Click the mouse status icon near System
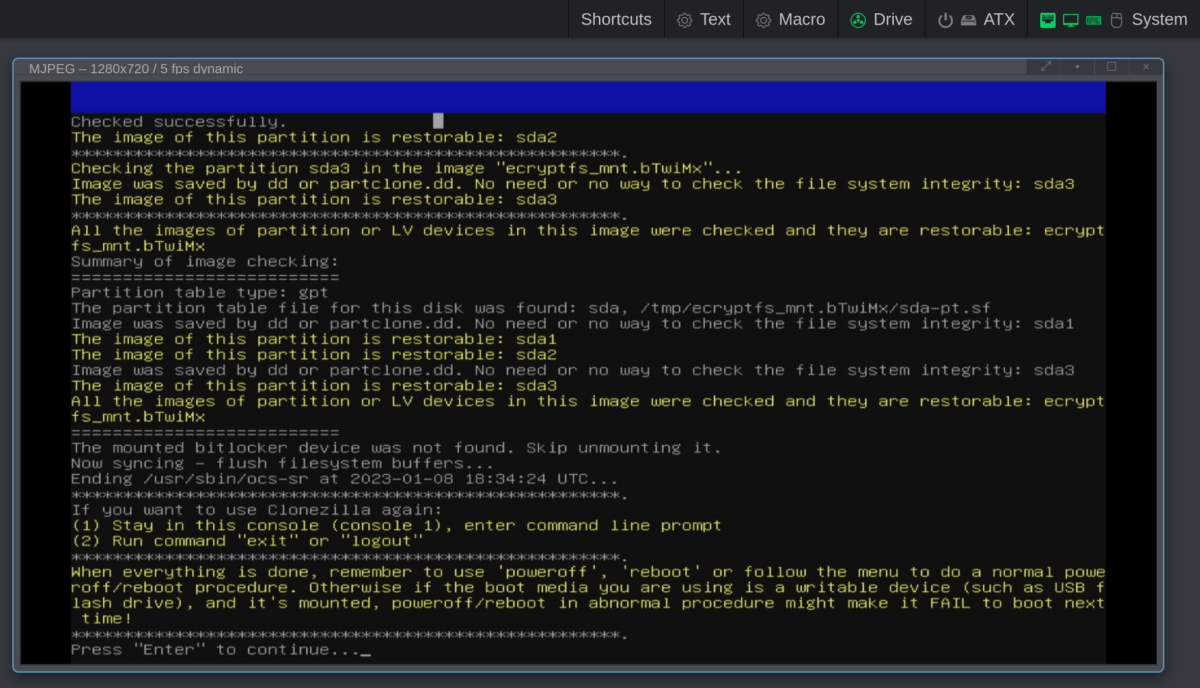Image resolution: width=1200 pixels, height=688 pixels. pos(1115,19)
